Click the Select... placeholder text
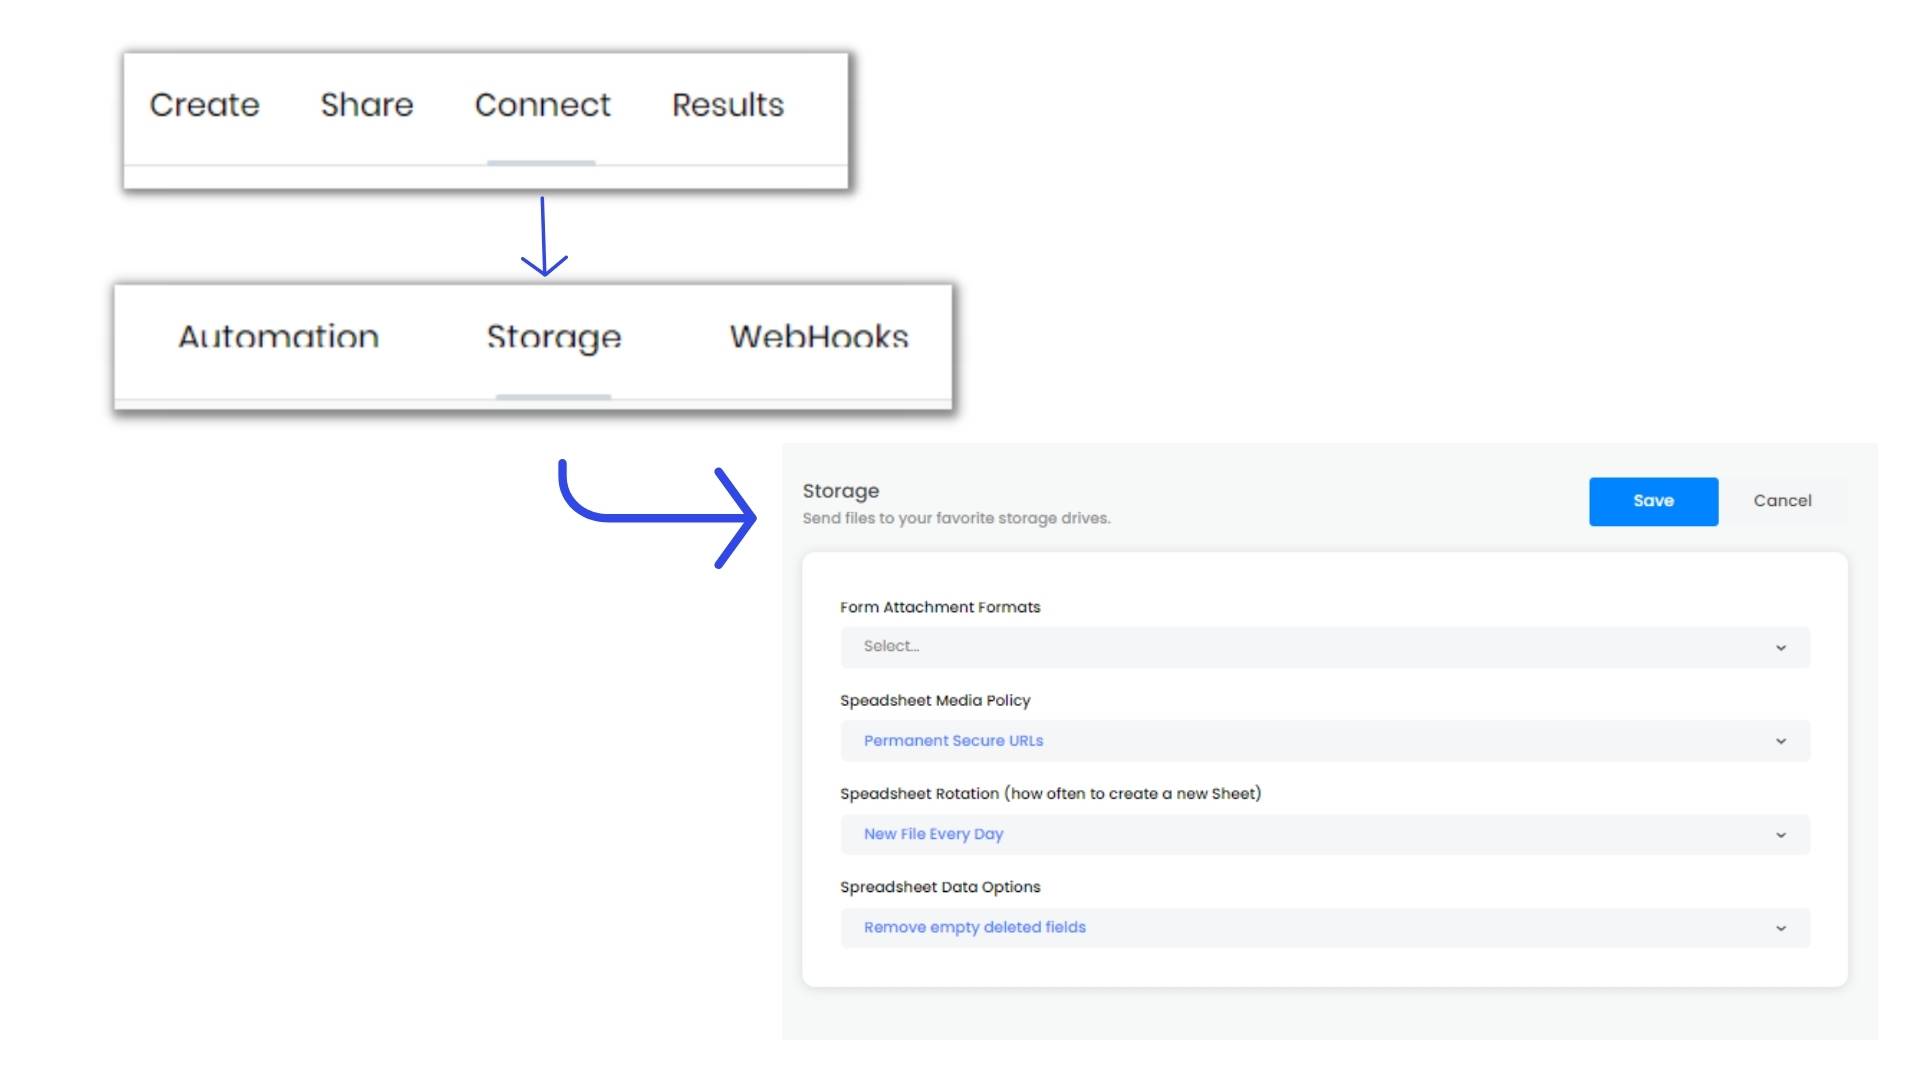The image size is (1920, 1080). coord(891,647)
